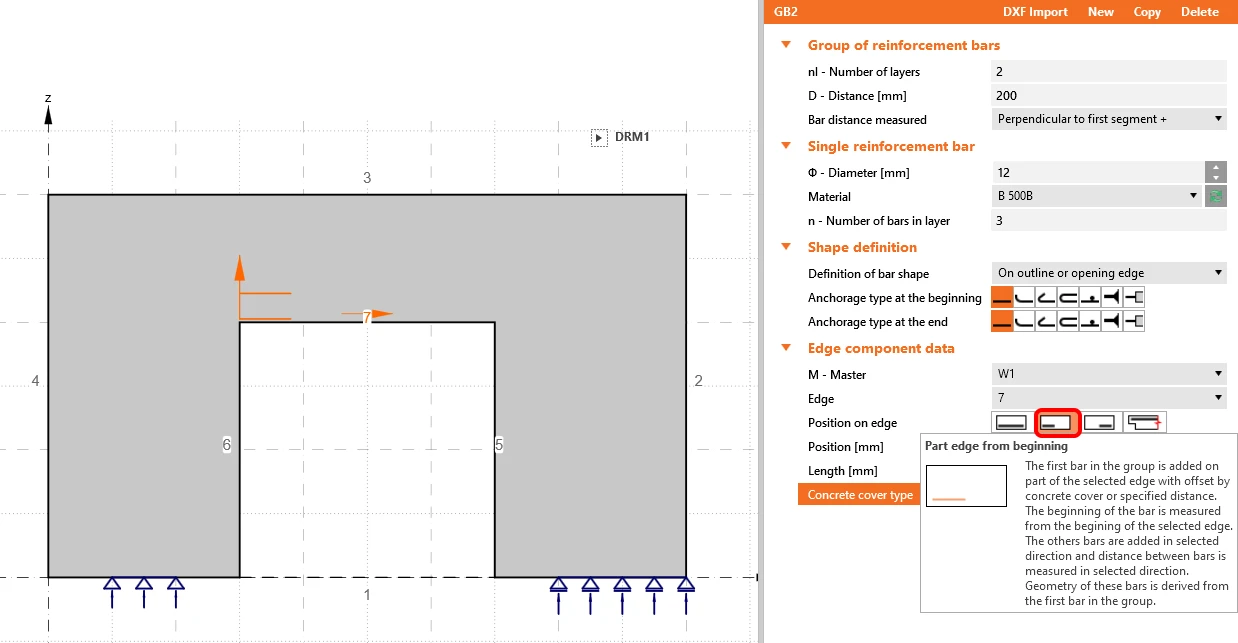Open the DXF Import menu item
1238x643 pixels.
click(1035, 12)
